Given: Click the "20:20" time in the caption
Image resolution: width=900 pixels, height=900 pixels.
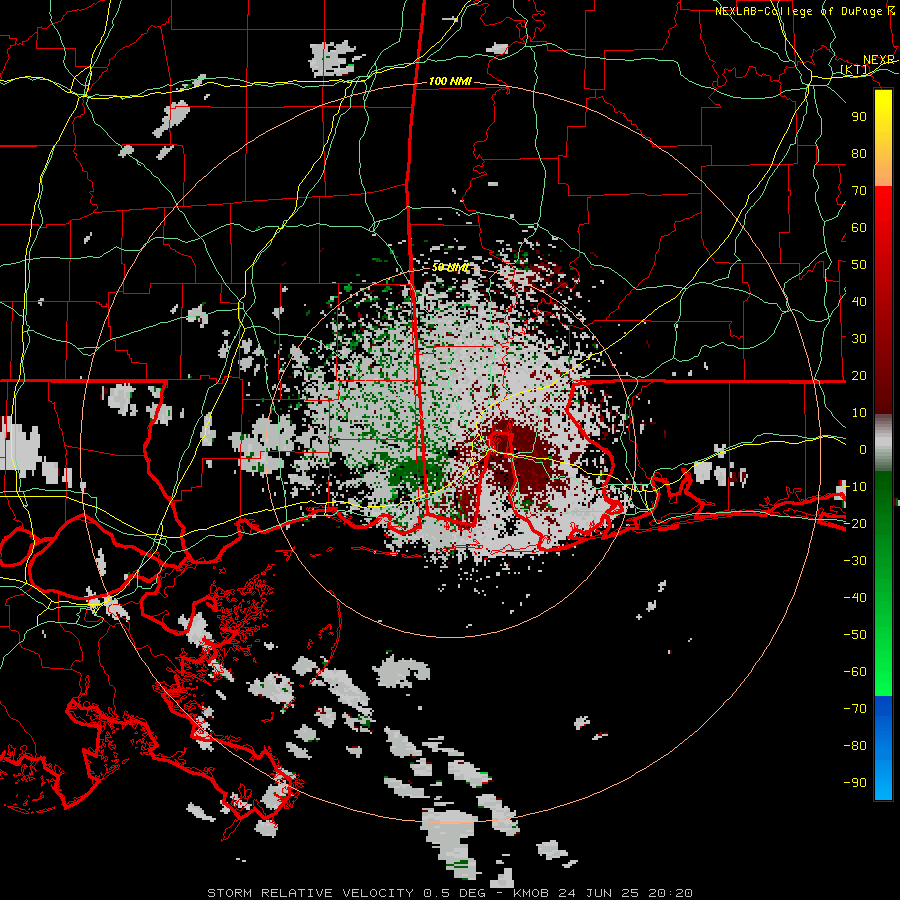Looking at the screenshot, I should [x=670, y=893].
